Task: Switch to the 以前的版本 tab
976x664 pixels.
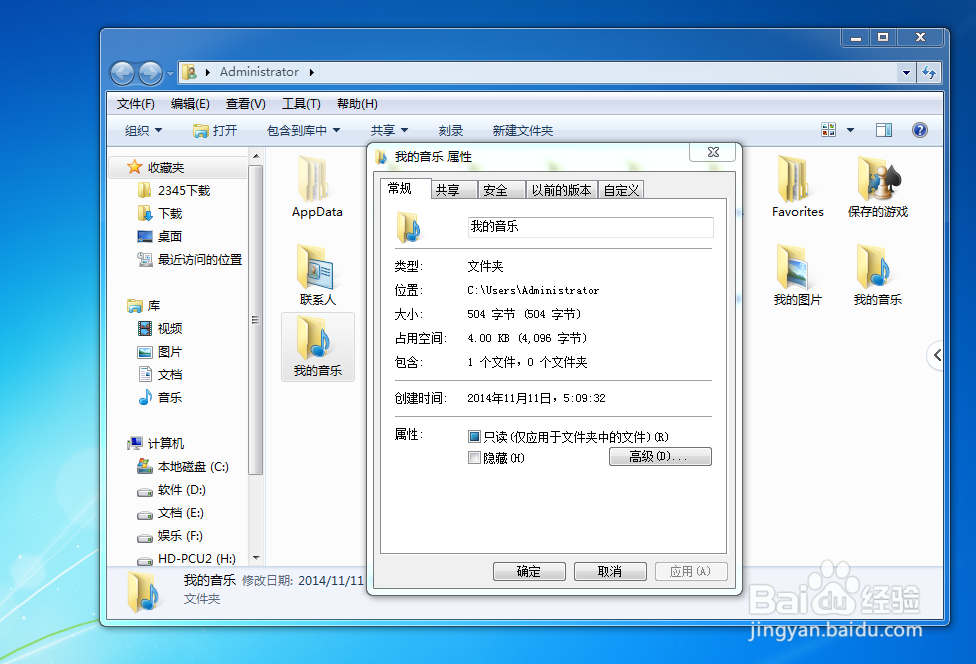Action: tap(561, 190)
